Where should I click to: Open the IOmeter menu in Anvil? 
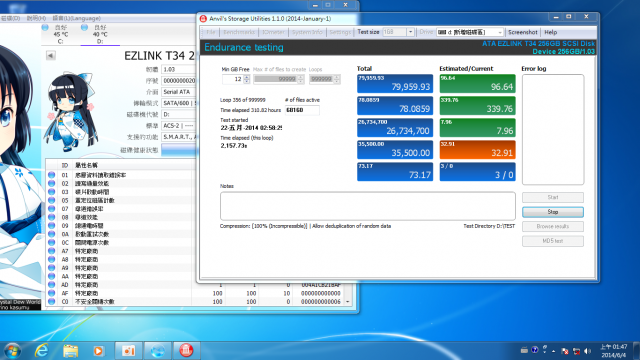point(273,32)
